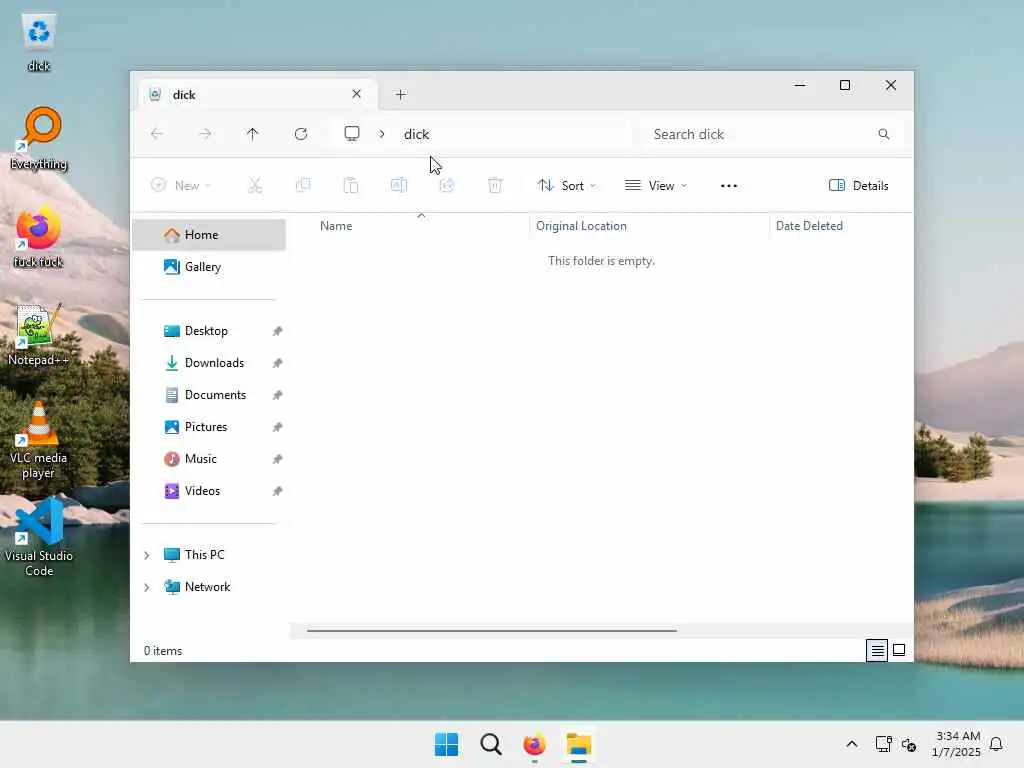This screenshot has height=768, width=1024.
Task: Open the Sort dropdown menu
Action: pos(567,185)
